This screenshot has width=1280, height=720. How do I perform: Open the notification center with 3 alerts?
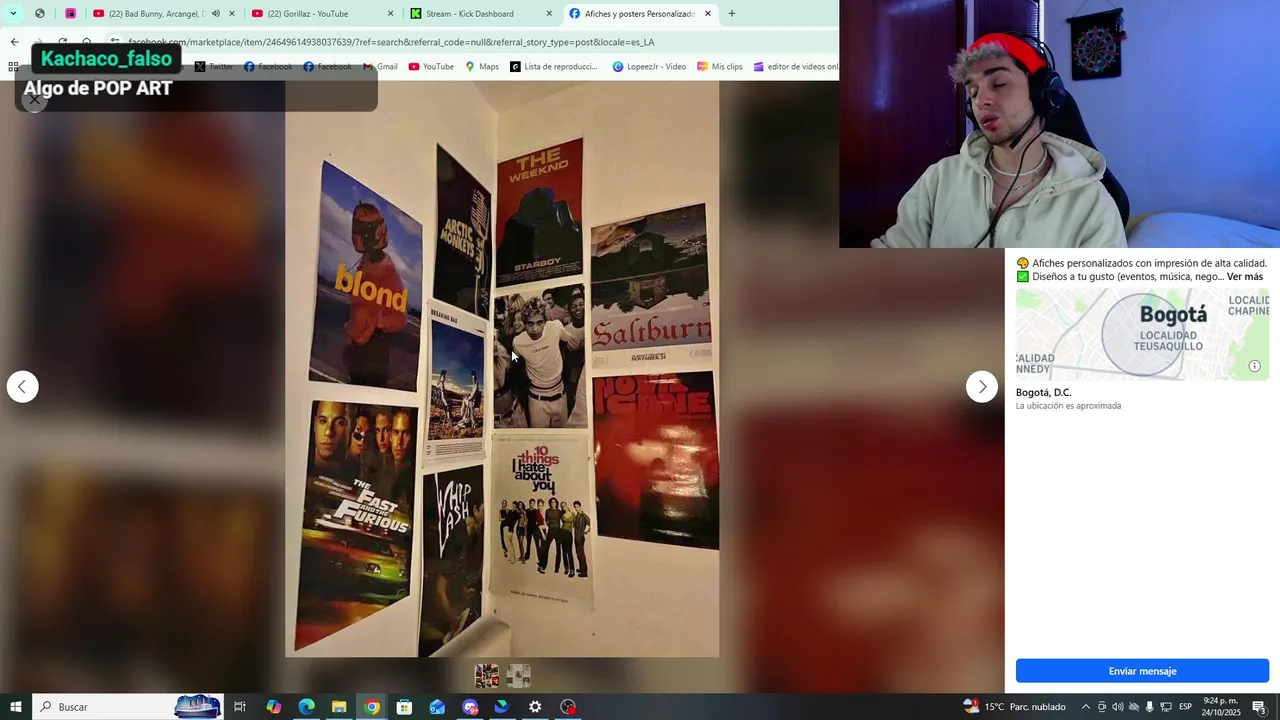1260,707
